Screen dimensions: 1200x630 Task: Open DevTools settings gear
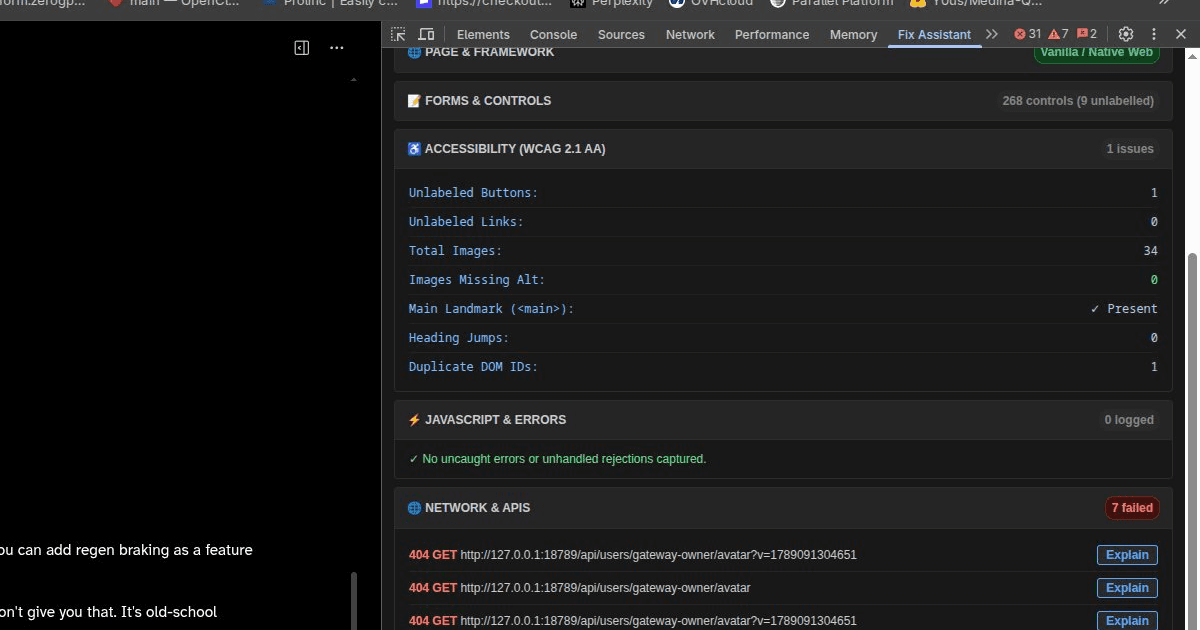point(1125,34)
